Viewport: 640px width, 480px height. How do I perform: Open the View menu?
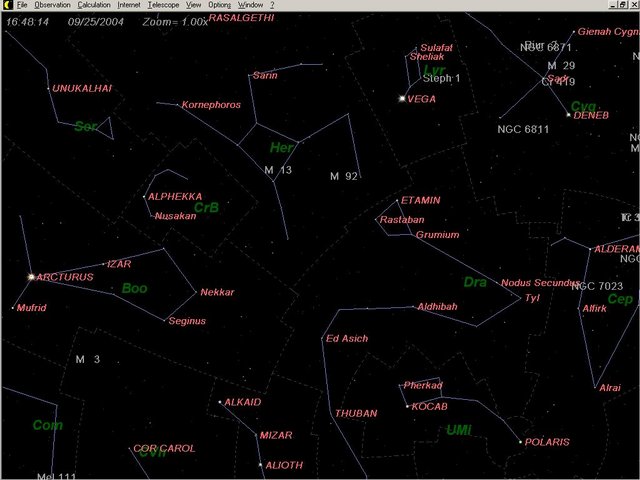click(194, 5)
